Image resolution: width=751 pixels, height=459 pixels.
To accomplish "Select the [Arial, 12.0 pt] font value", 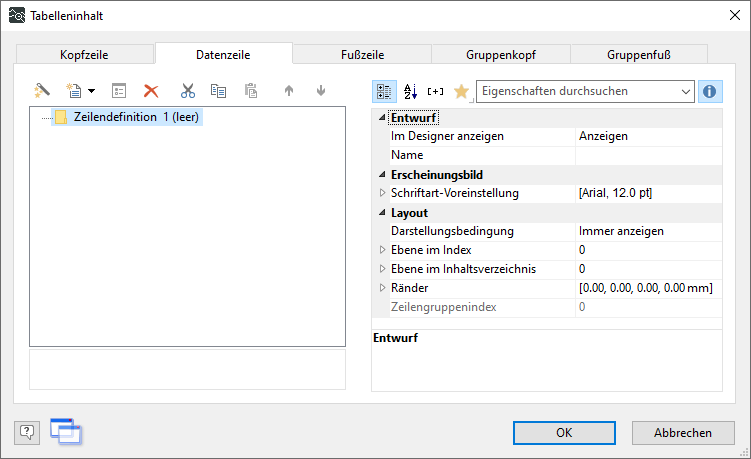I will click(x=649, y=193).
